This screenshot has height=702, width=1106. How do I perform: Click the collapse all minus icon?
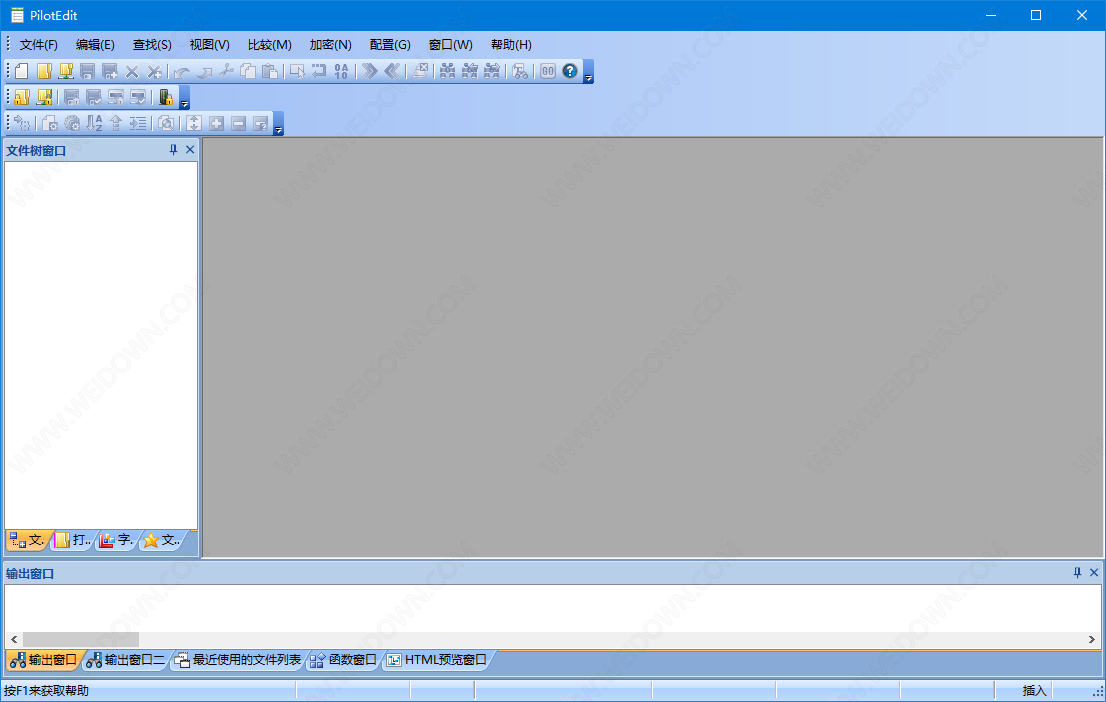click(x=238, y=123)
